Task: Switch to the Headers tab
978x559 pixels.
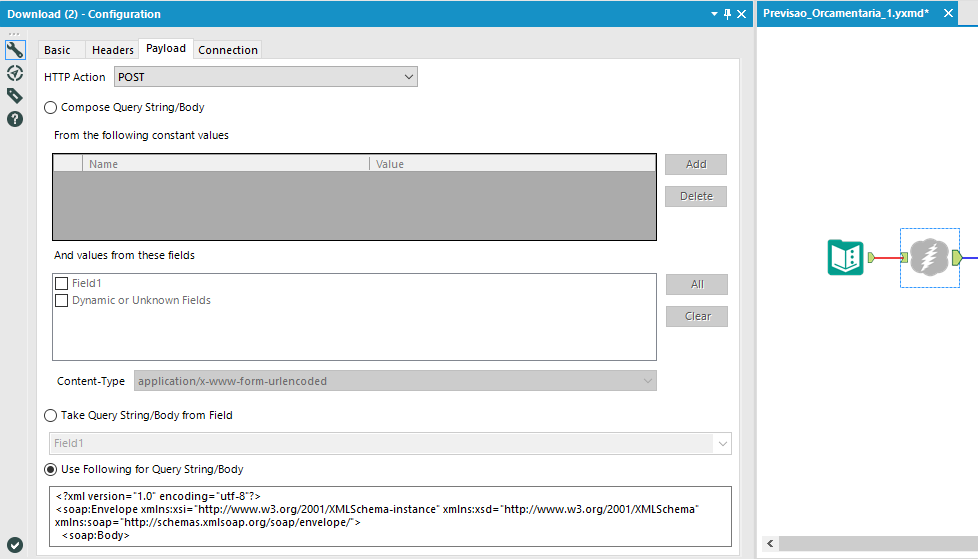Action: tap(113, 50)
